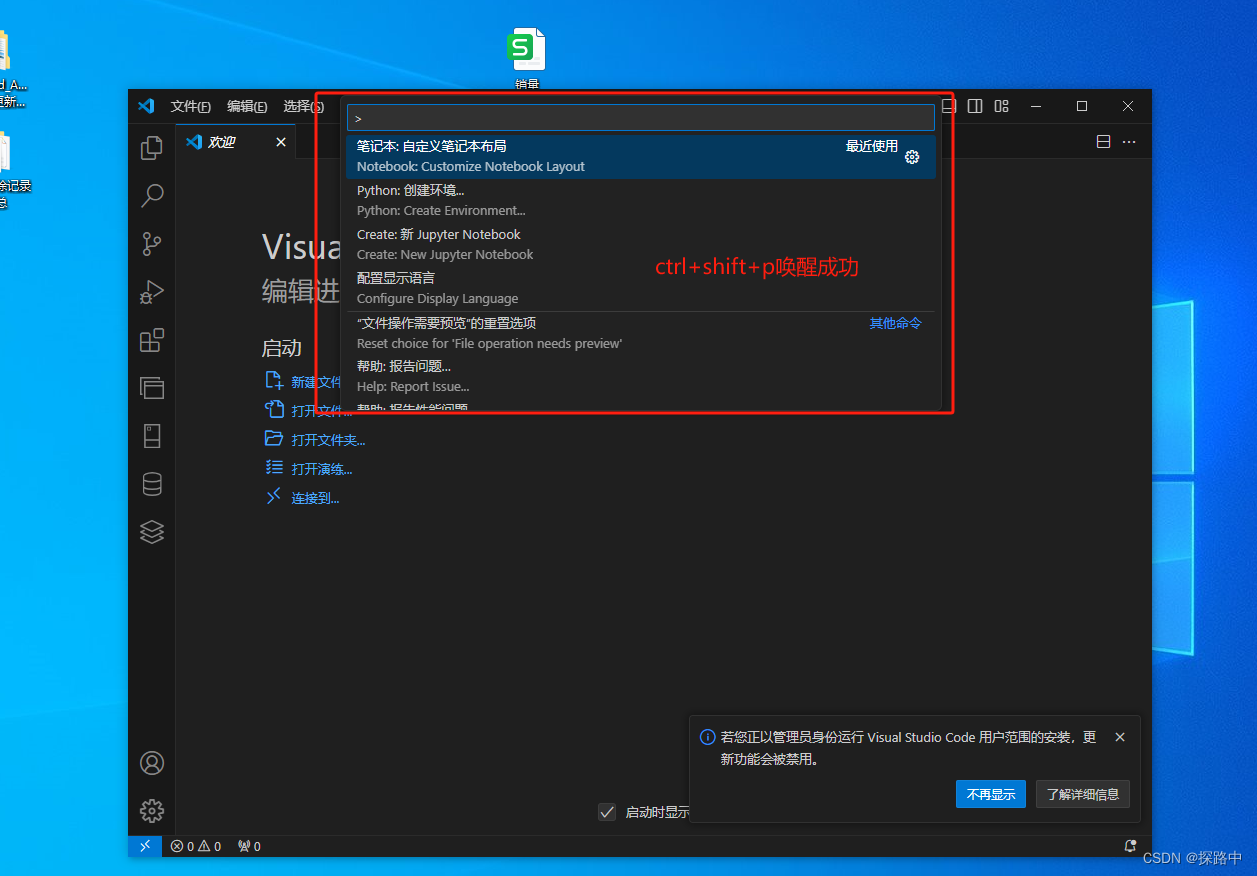Toggle secondary side bar layout icon
1257x876 pixels.
pyautogui.click(x=975, y=106)
